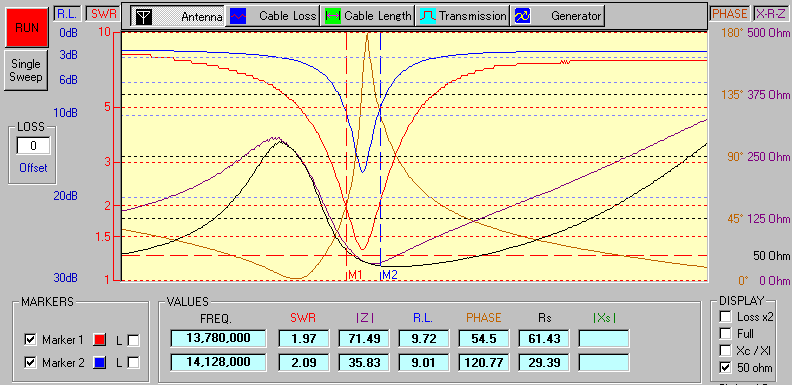
Task: Toggle the PHASE trace button
Action: tap(729, 14)
